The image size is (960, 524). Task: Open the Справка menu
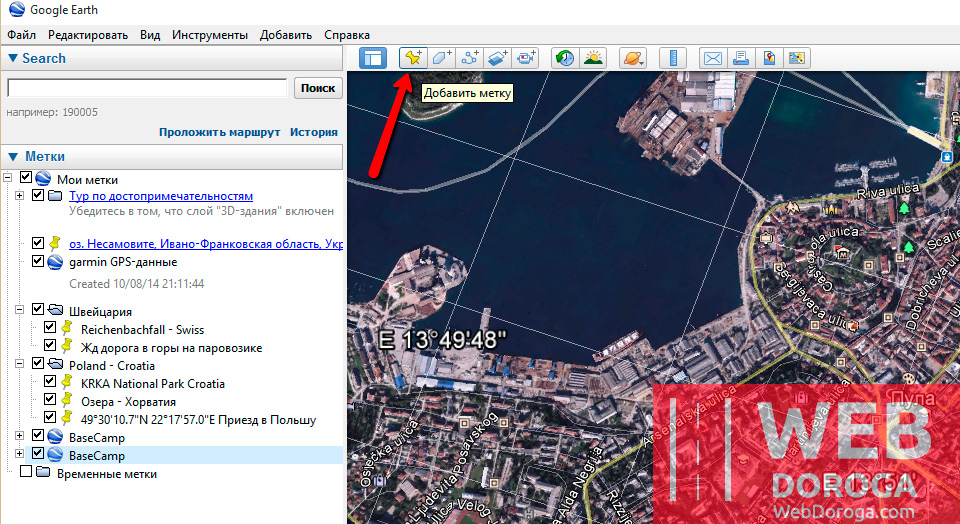tap(347, 35)
